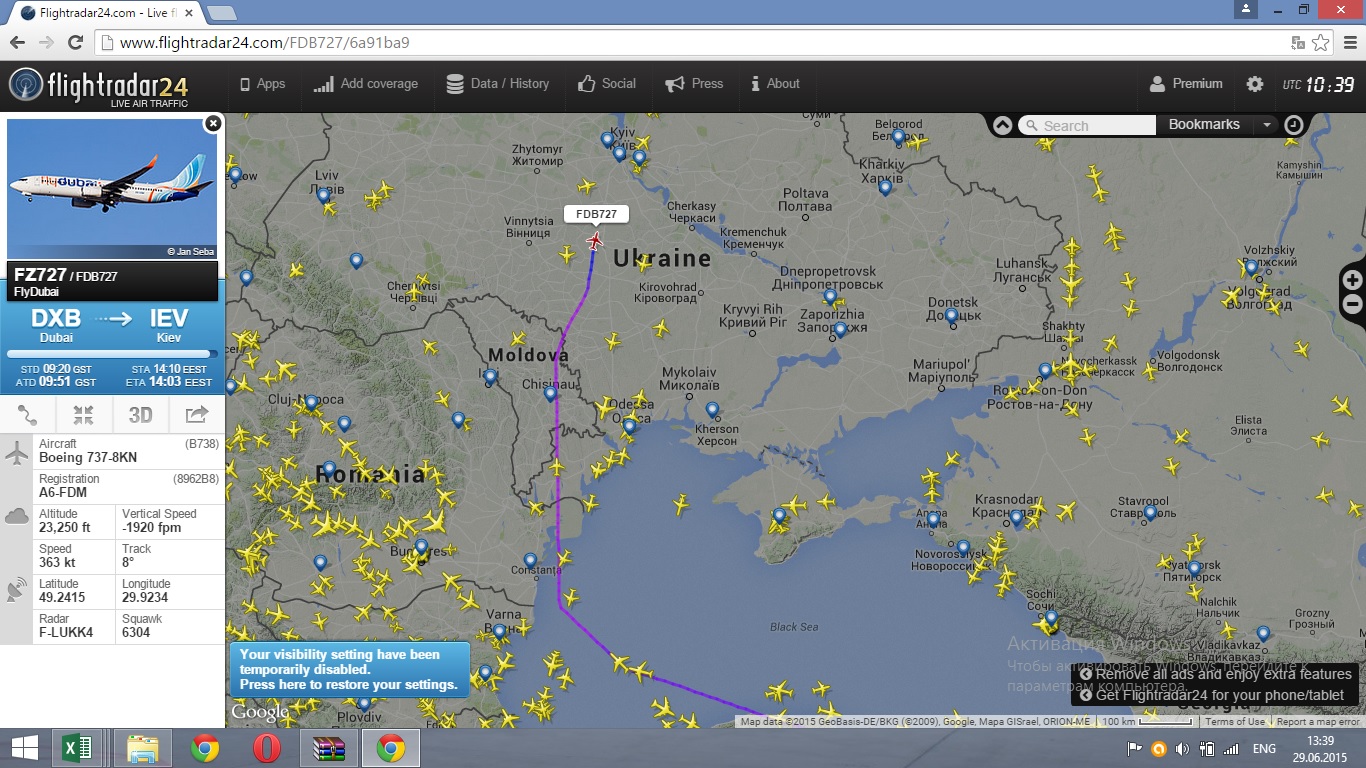Open the Data / History menu
Screen dimensions: 1366x768
point(498,84)
